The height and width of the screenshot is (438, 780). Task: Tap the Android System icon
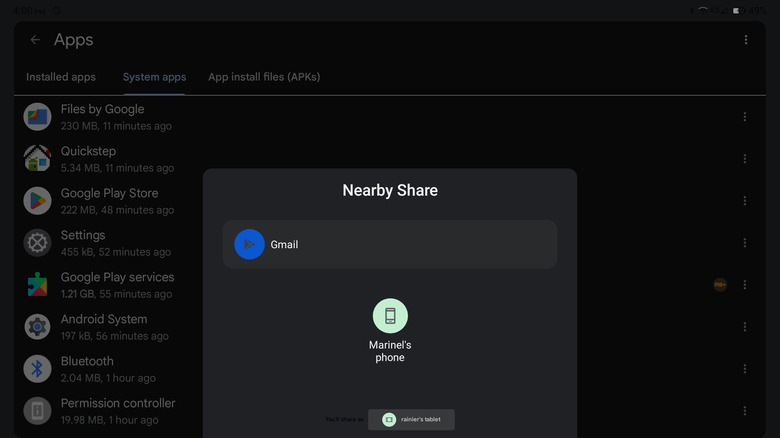pos(37,327)
